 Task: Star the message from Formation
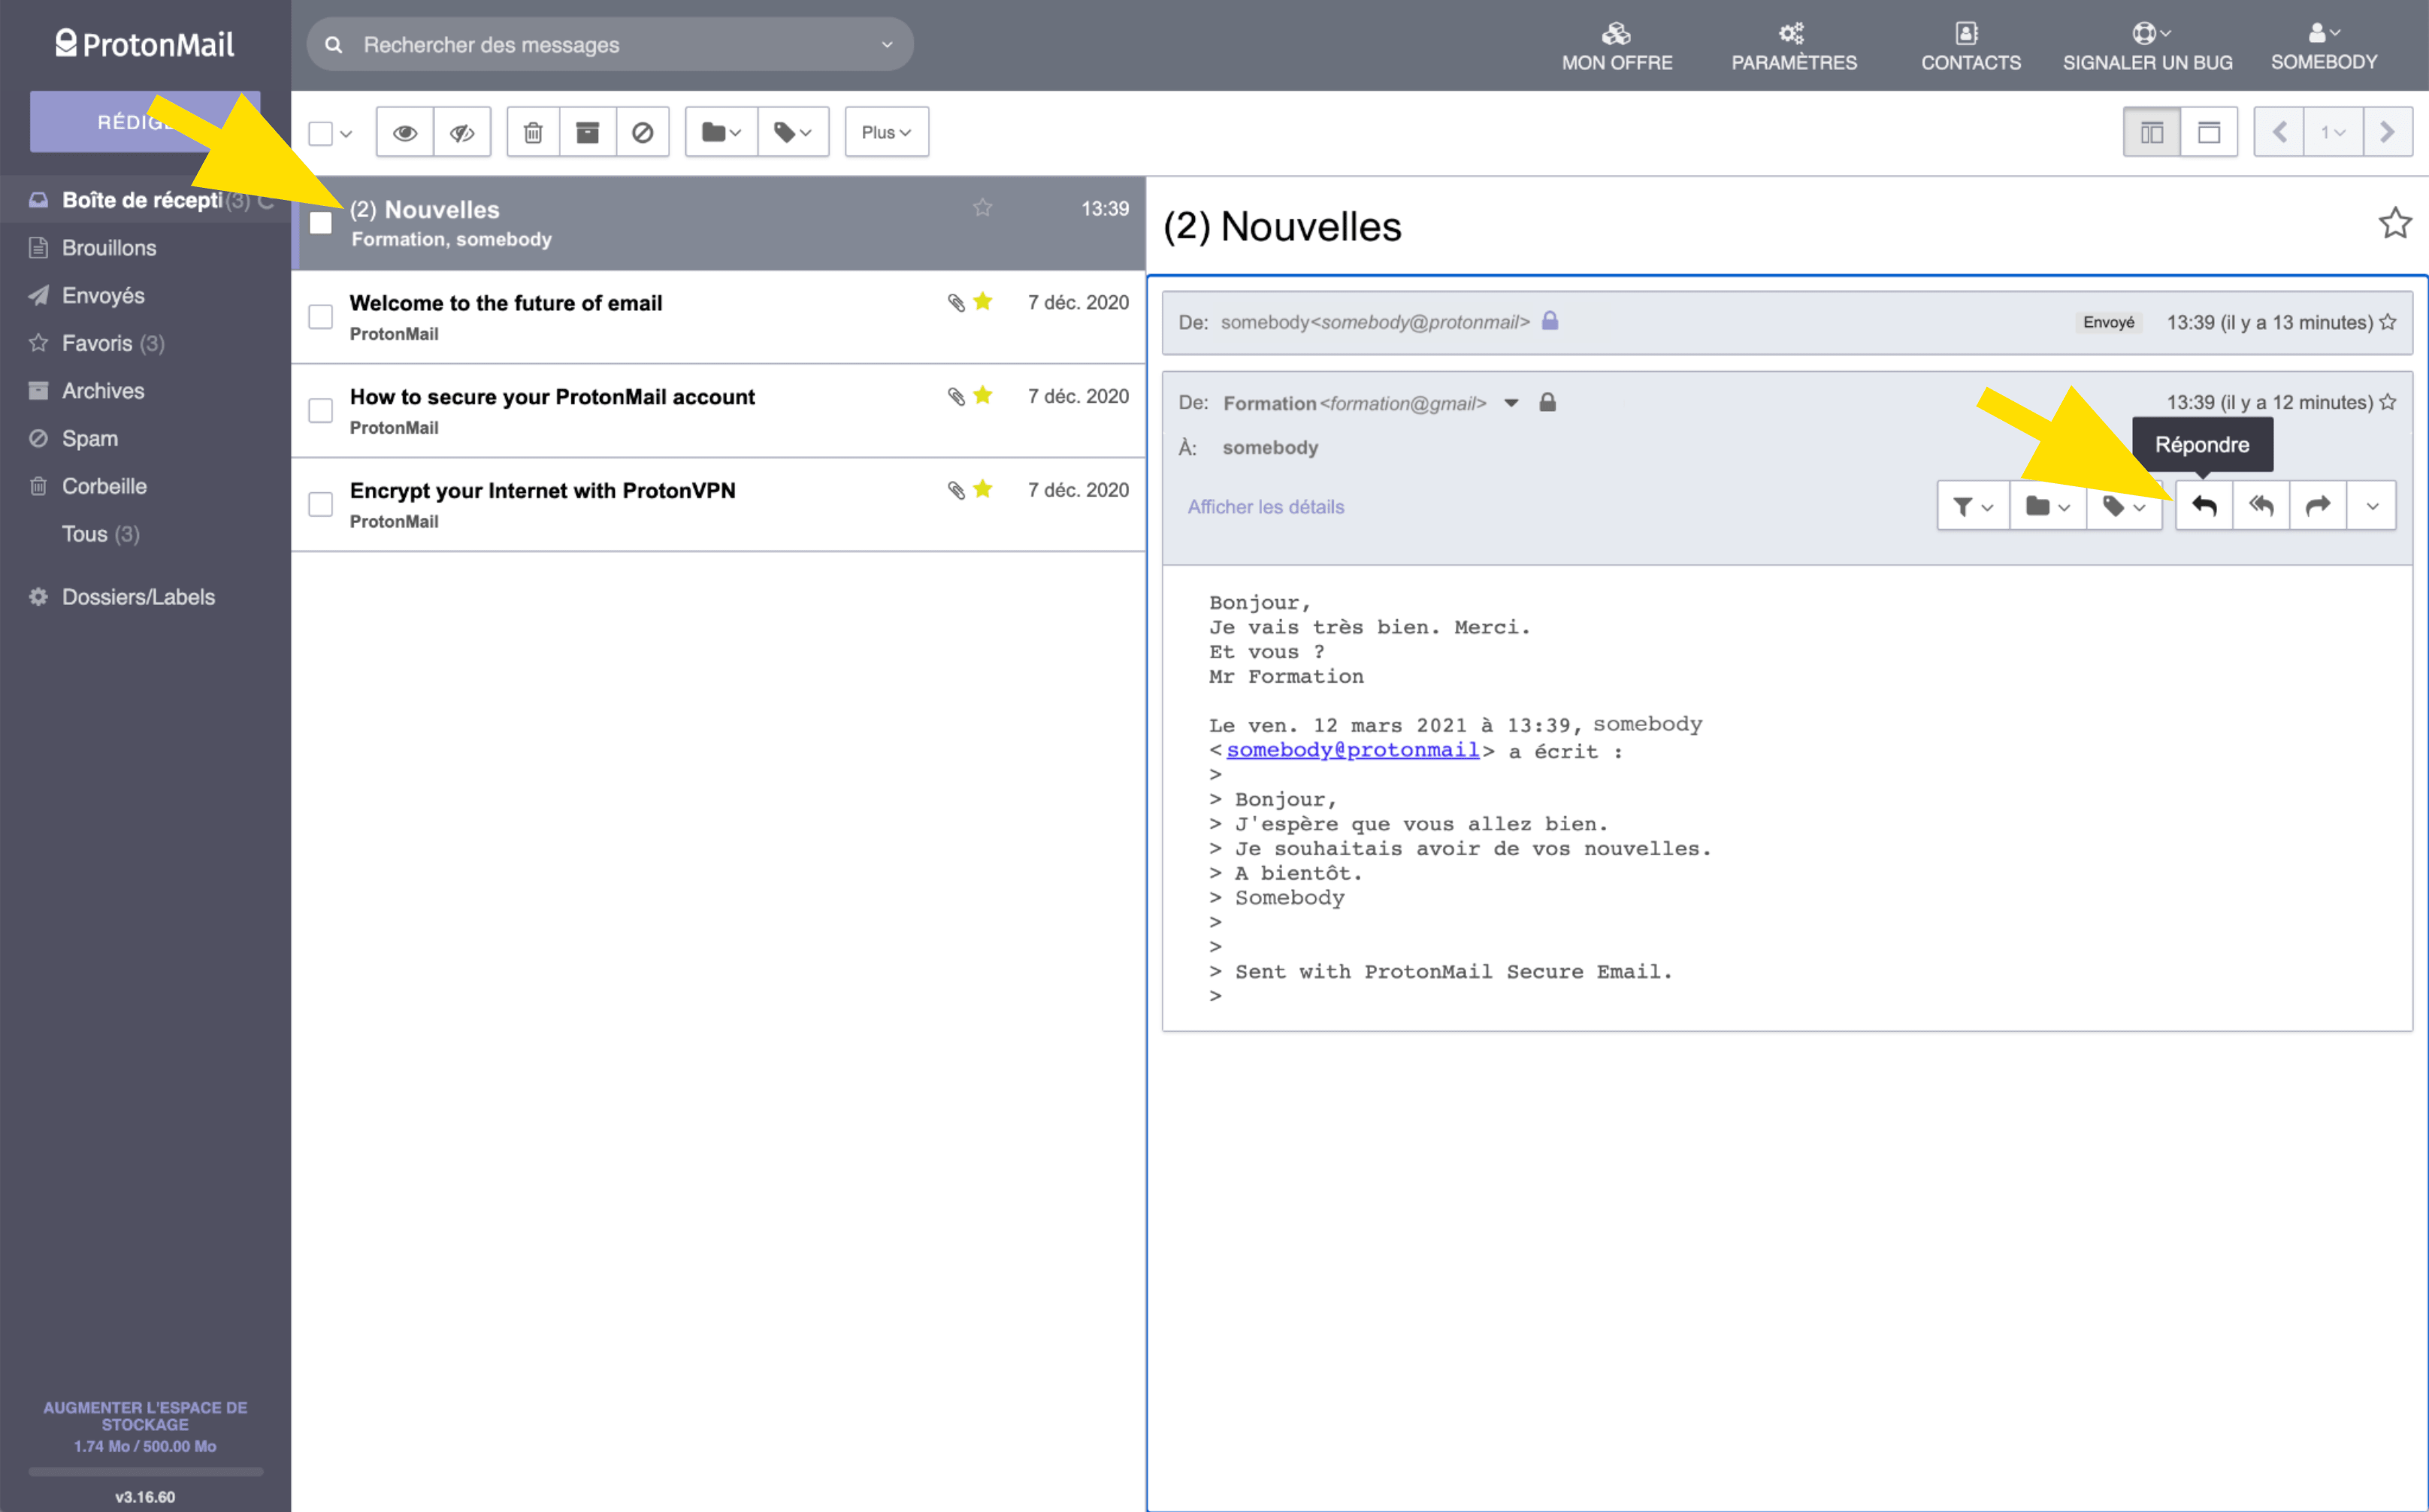(x=2388, y=402)
